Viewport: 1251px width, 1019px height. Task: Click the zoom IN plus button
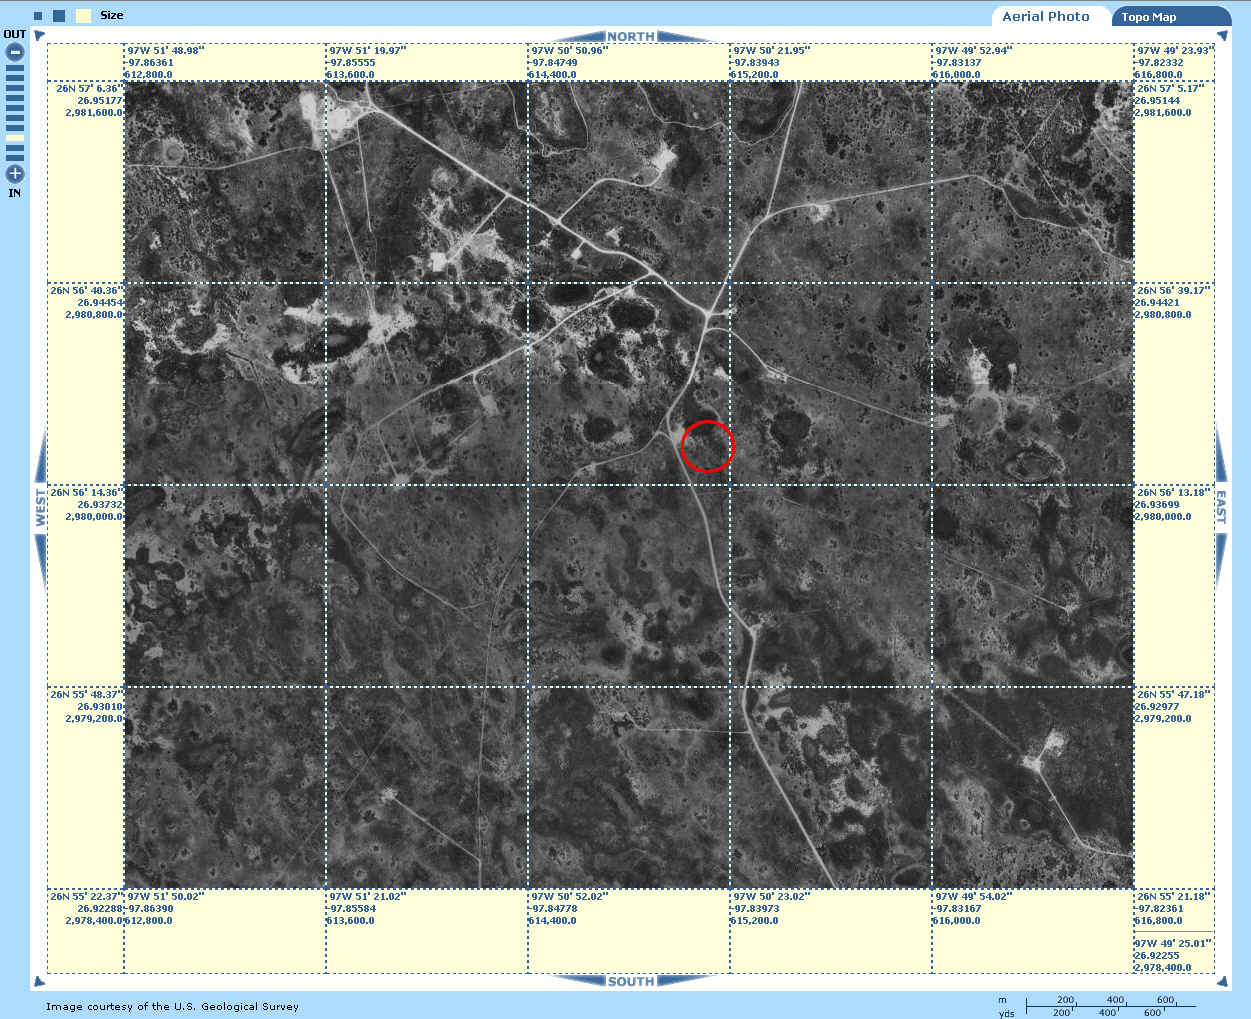coord(15,174)
